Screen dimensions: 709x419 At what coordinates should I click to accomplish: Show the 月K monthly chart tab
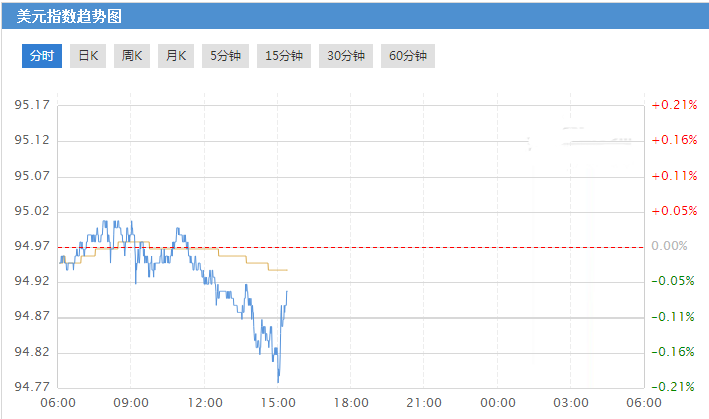pyautogui.click(x=177, y=56)
